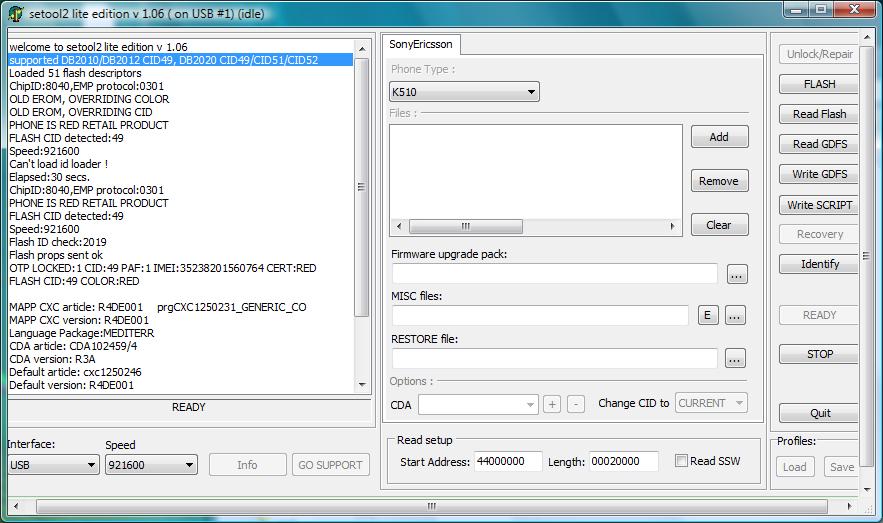Click the Files list left scroll arrow

399,226
